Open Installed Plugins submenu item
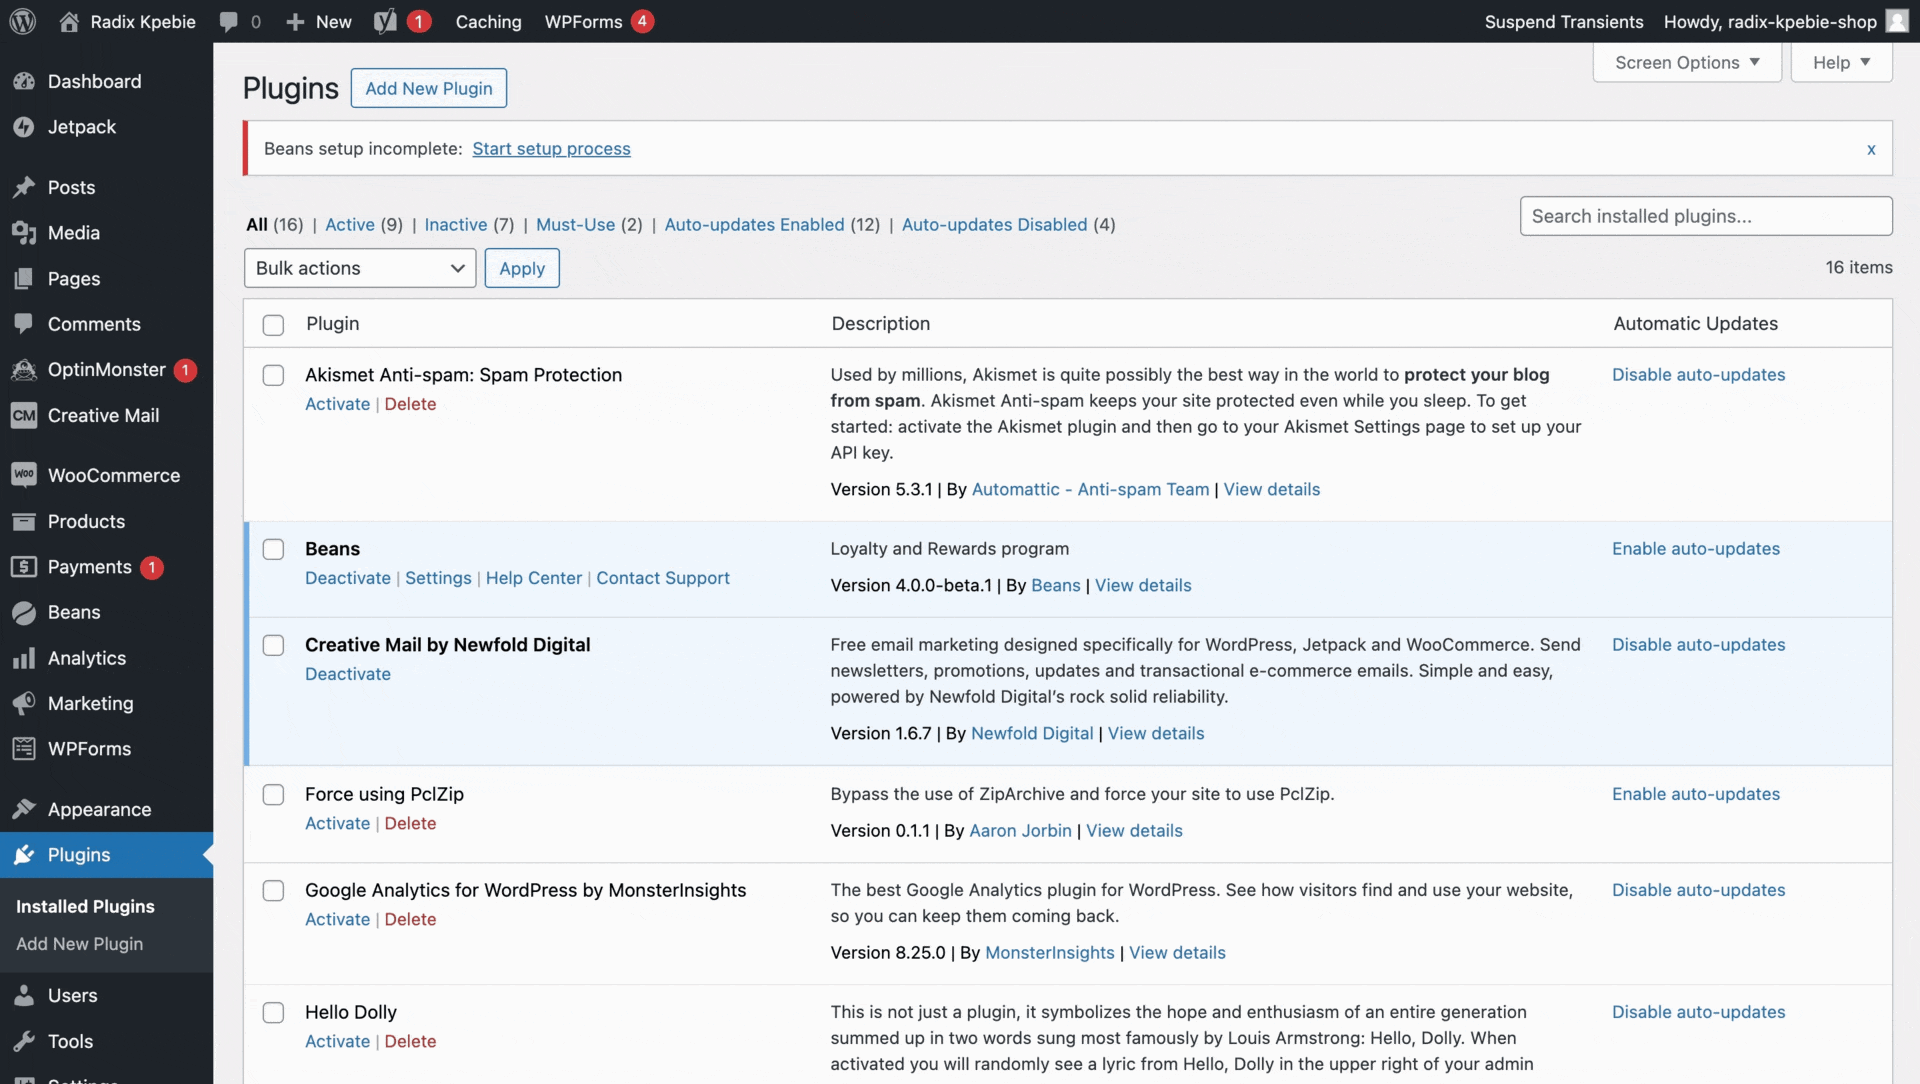This screenshot has width=1920, height=1084. tap(85, 906)
